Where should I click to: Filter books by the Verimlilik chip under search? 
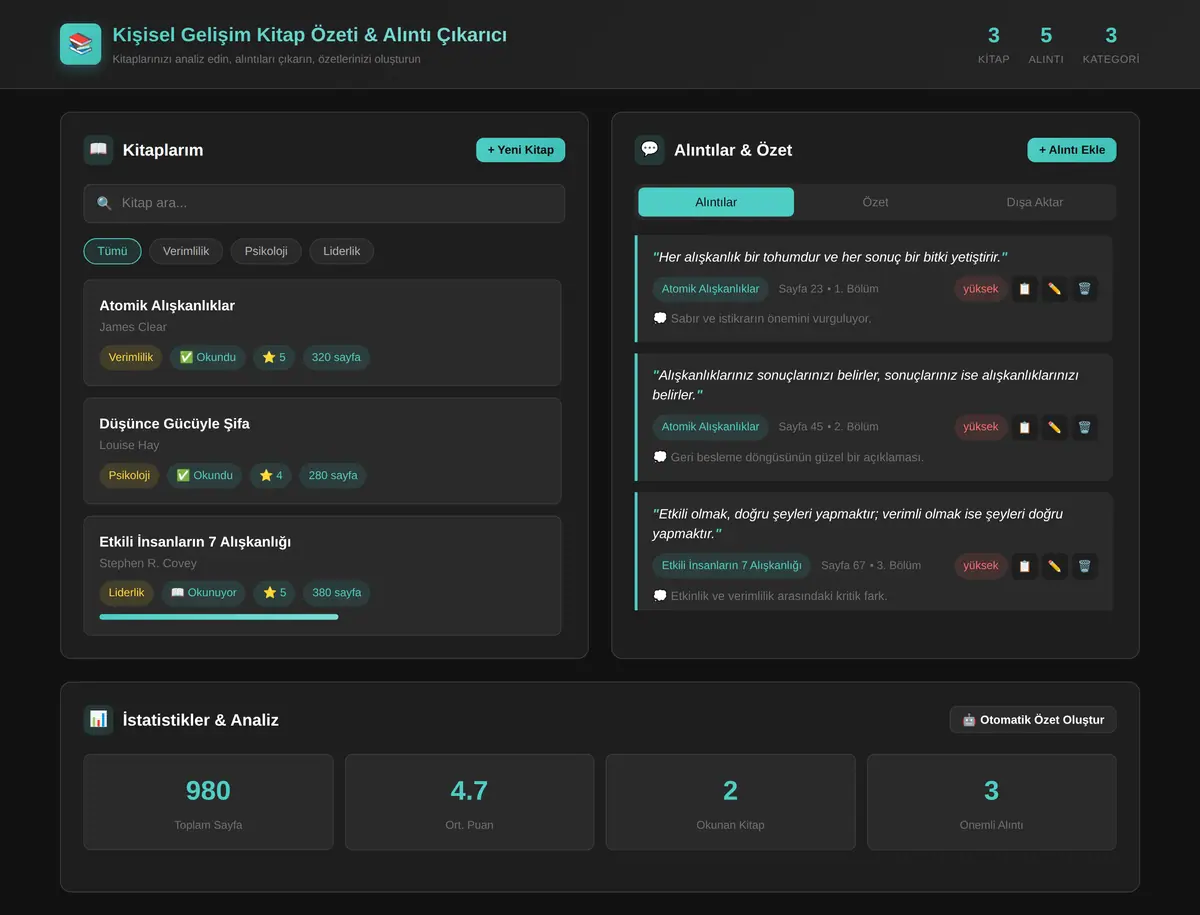[x=186, y=251]
